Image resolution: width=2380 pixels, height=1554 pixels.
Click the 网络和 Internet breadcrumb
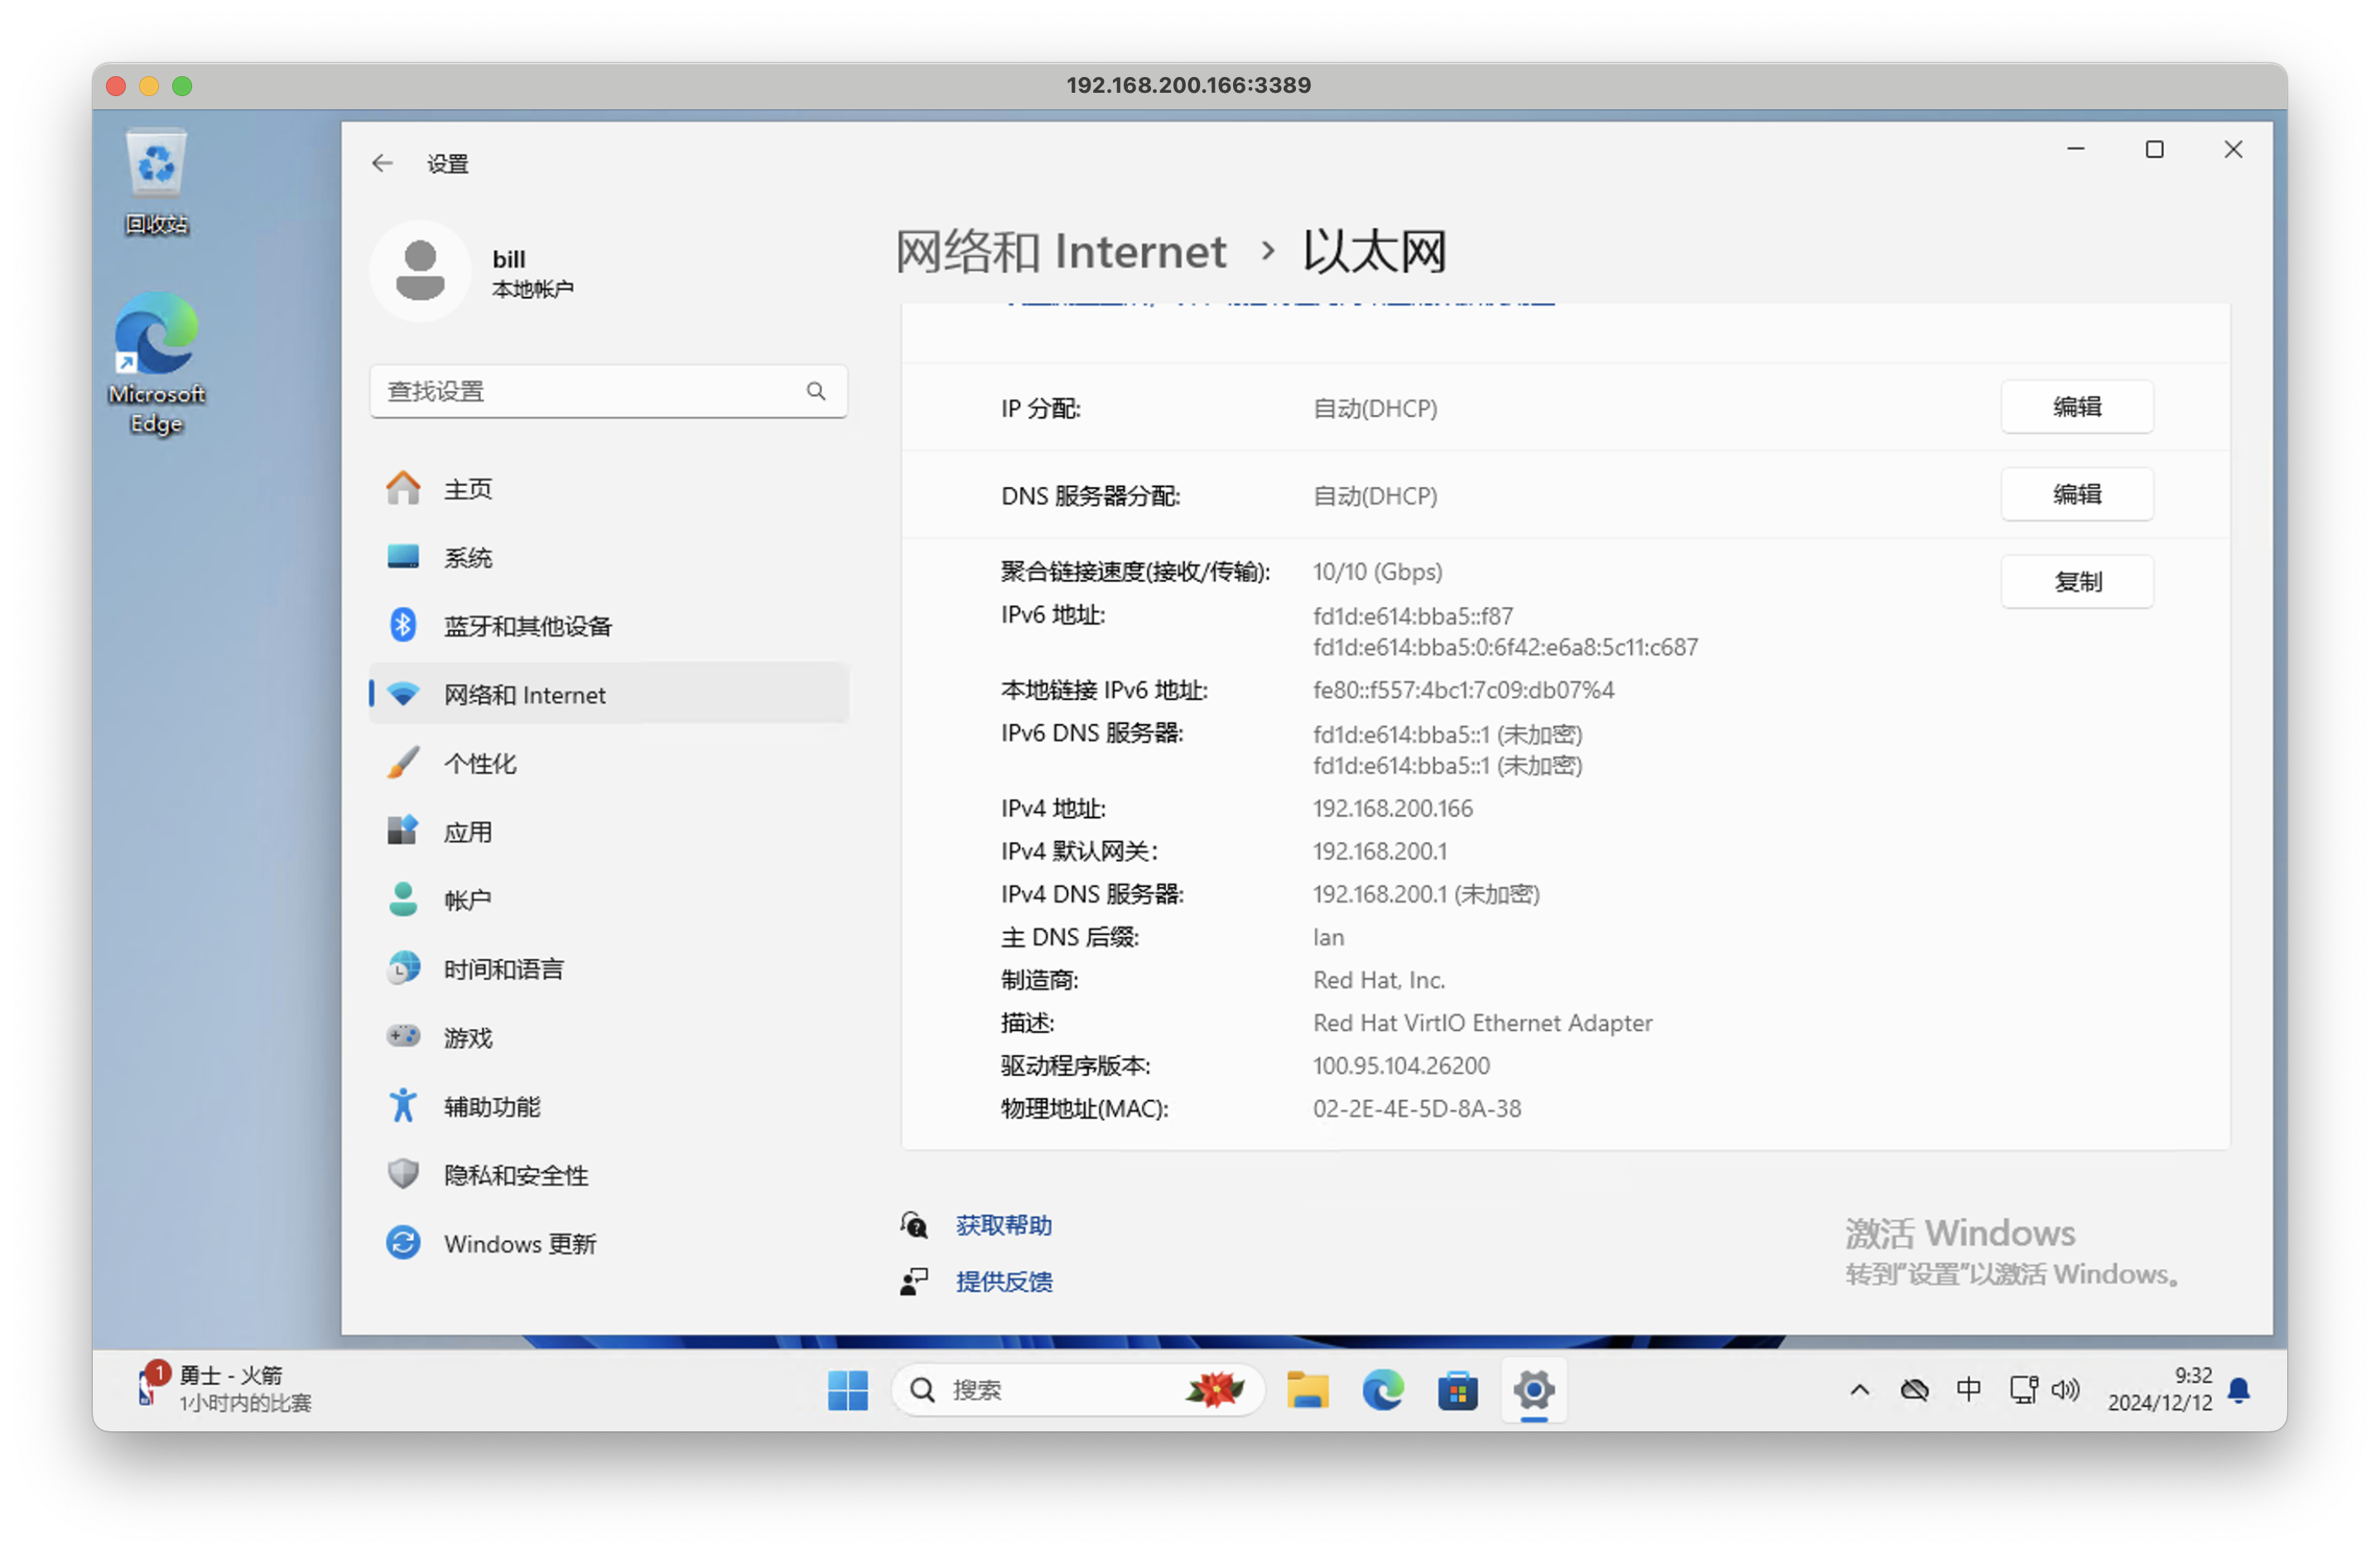click(x=1062, y=251)
